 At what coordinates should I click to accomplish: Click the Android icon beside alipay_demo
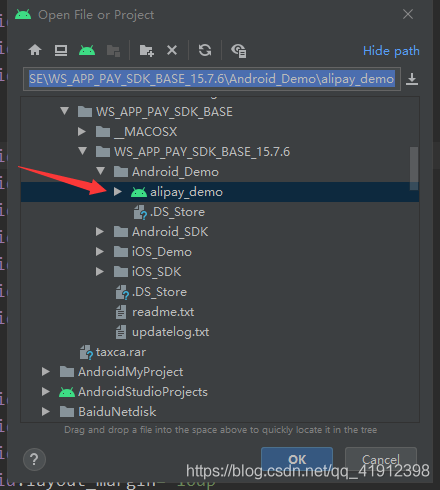click(139, 192)
